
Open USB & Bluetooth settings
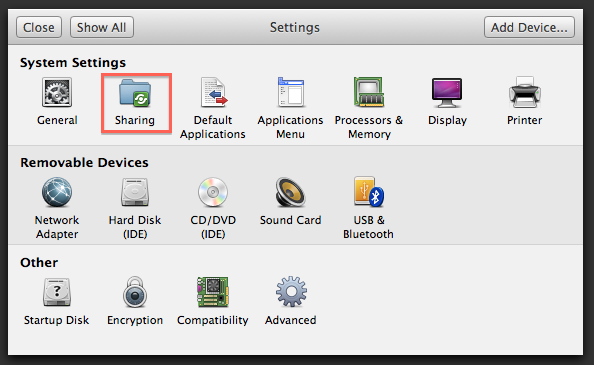click(x=369, y=192)
